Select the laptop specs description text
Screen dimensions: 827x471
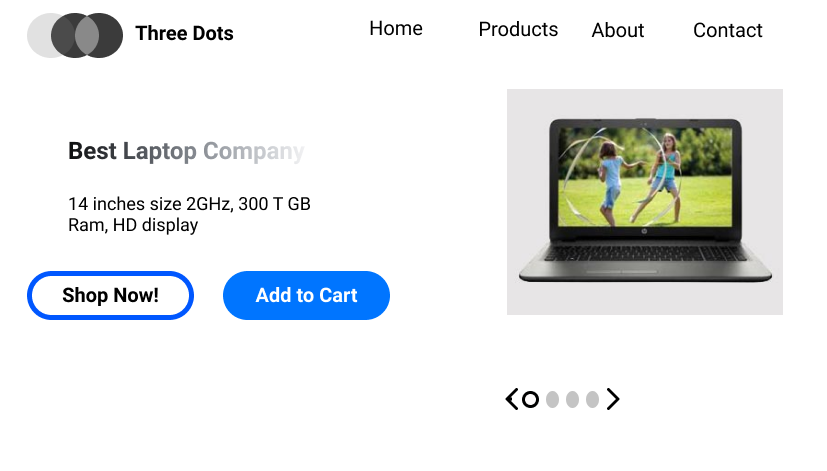pyautogui.click(x=189, y=214)
